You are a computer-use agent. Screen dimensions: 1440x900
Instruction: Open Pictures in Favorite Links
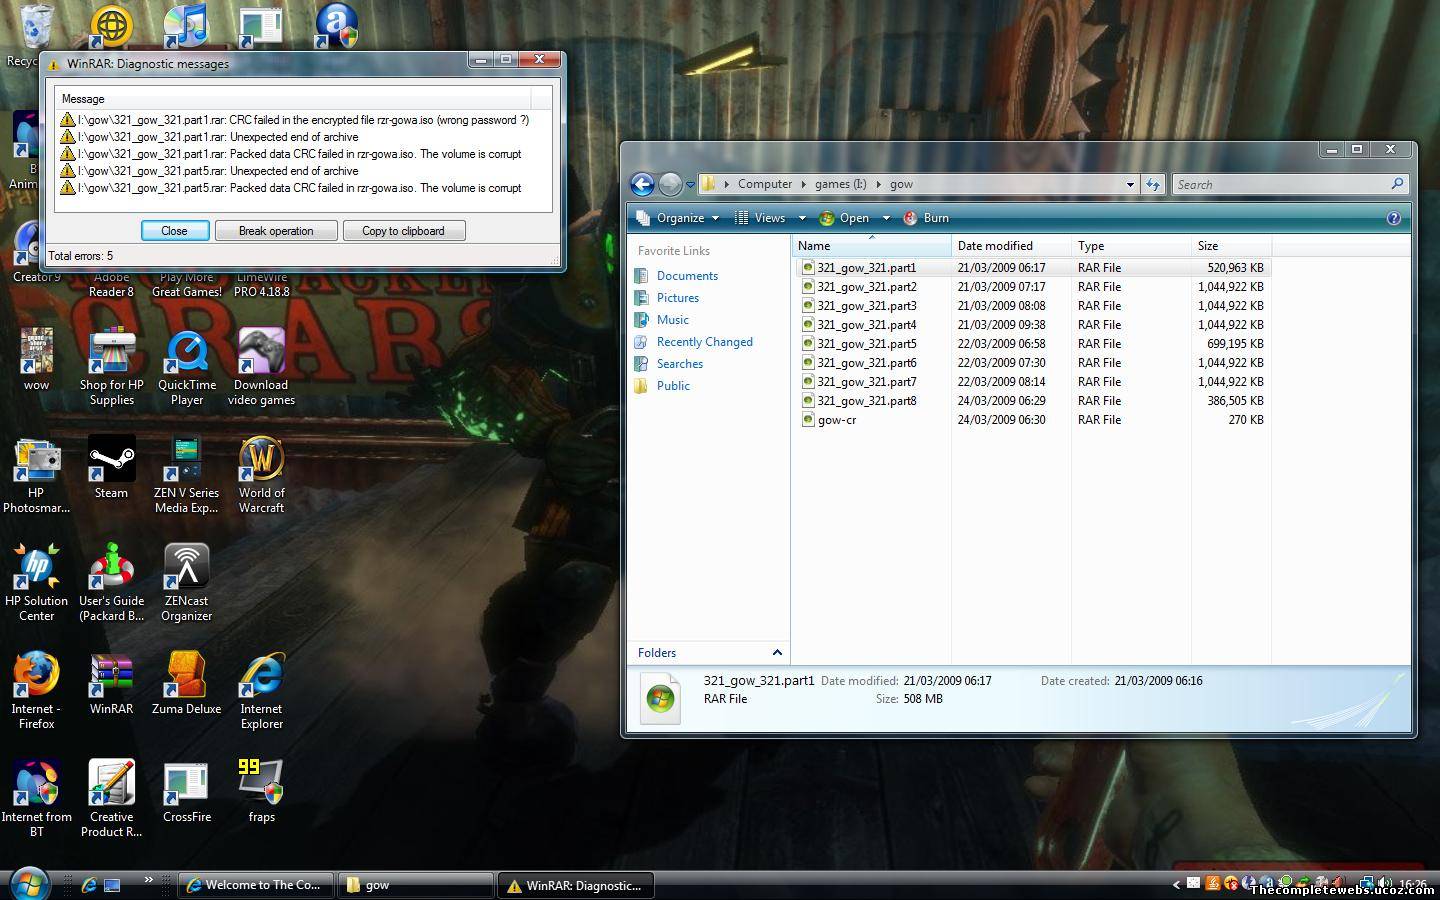(677, 298)
